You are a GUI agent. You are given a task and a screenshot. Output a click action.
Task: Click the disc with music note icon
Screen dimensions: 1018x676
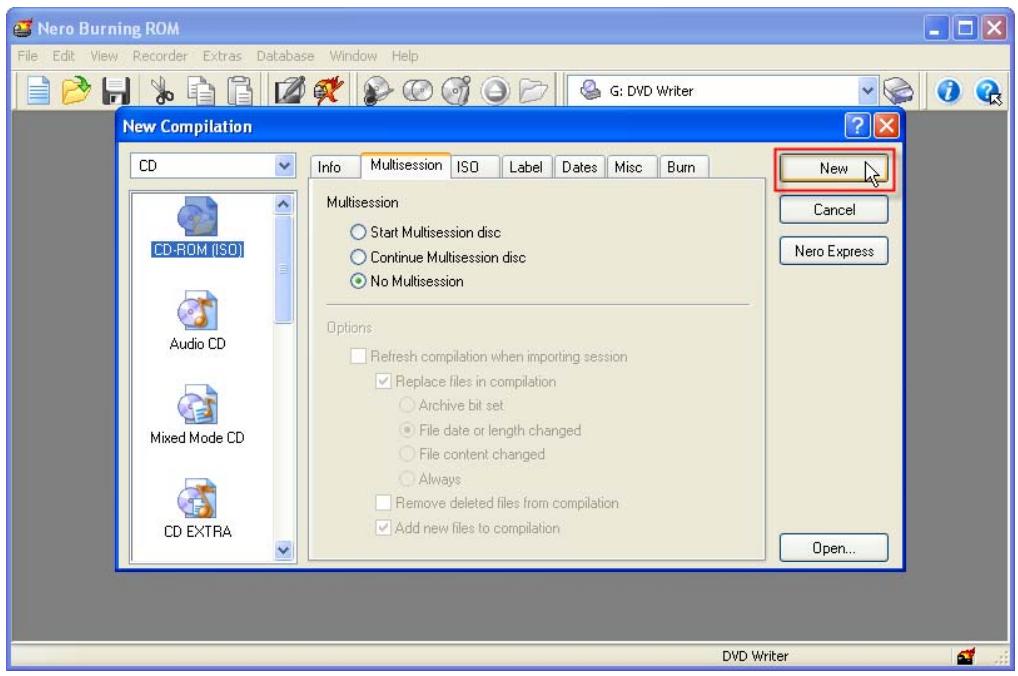pyautogui.click(x=456, y=90)
